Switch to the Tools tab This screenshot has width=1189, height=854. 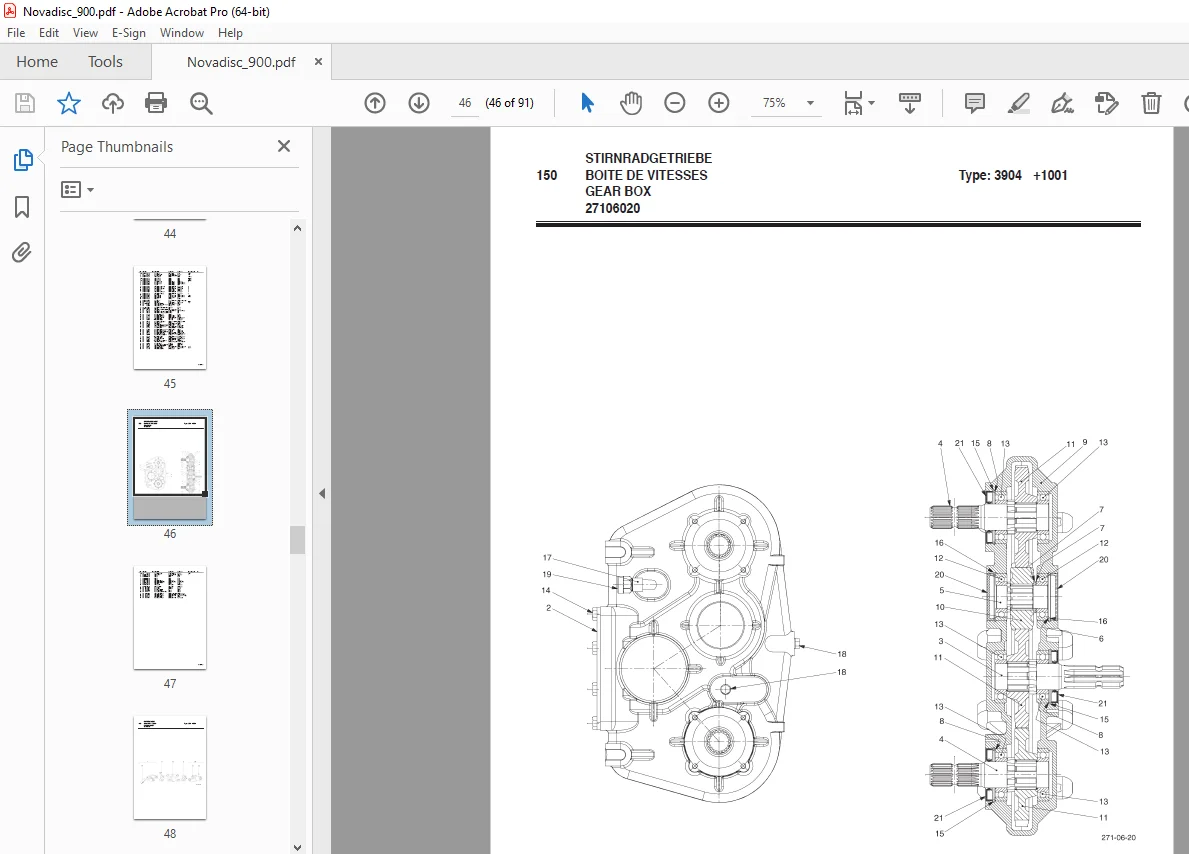pos(105,61)
